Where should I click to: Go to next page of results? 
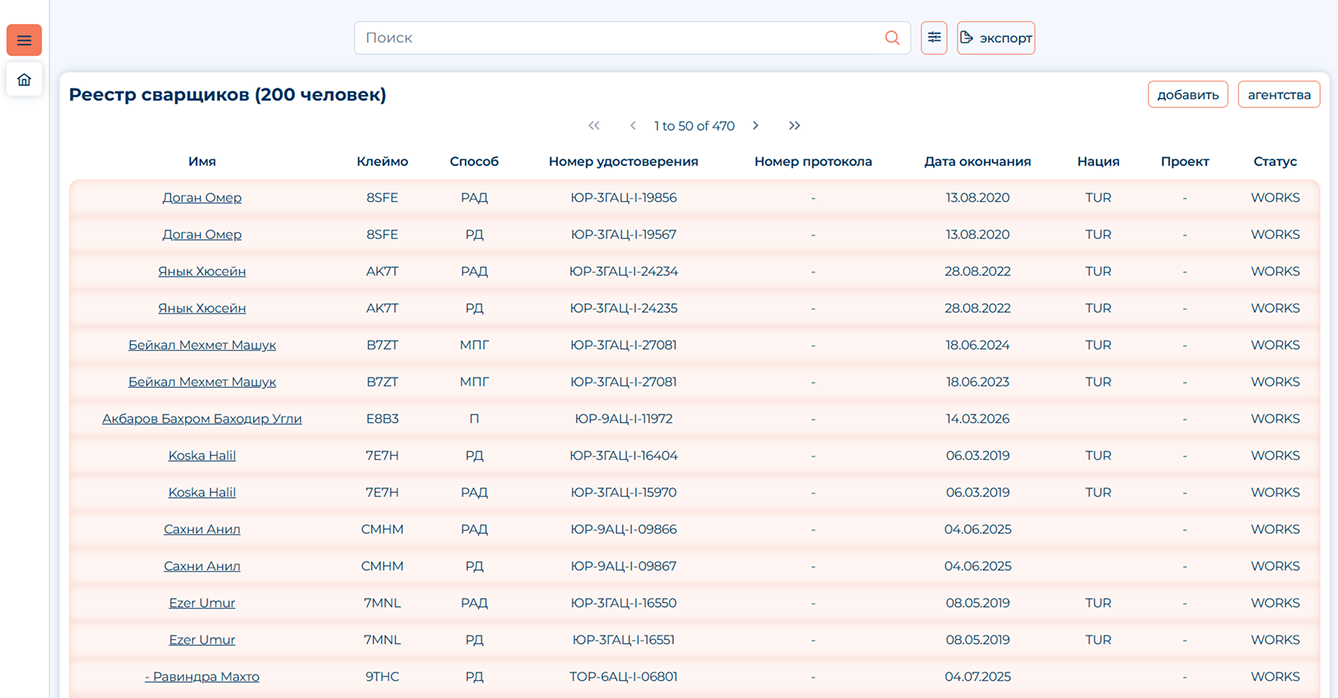tap(756, 126)
